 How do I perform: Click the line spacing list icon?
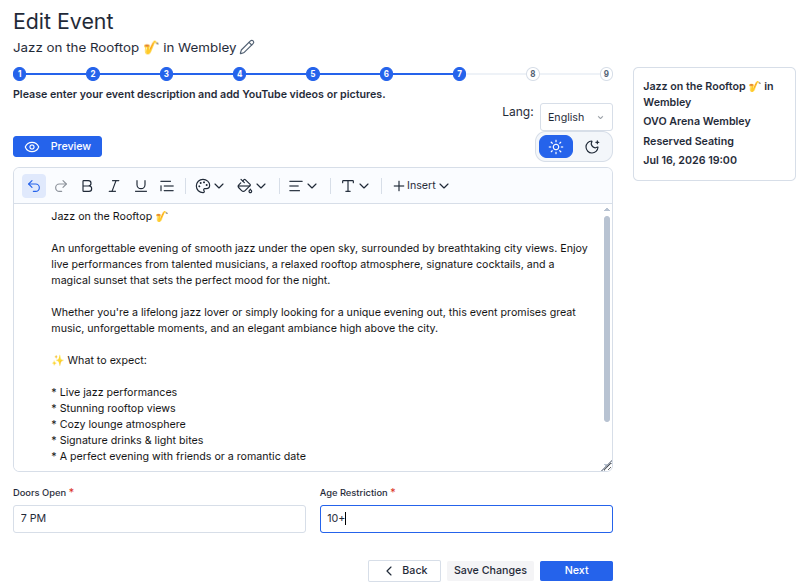[167, 186]
